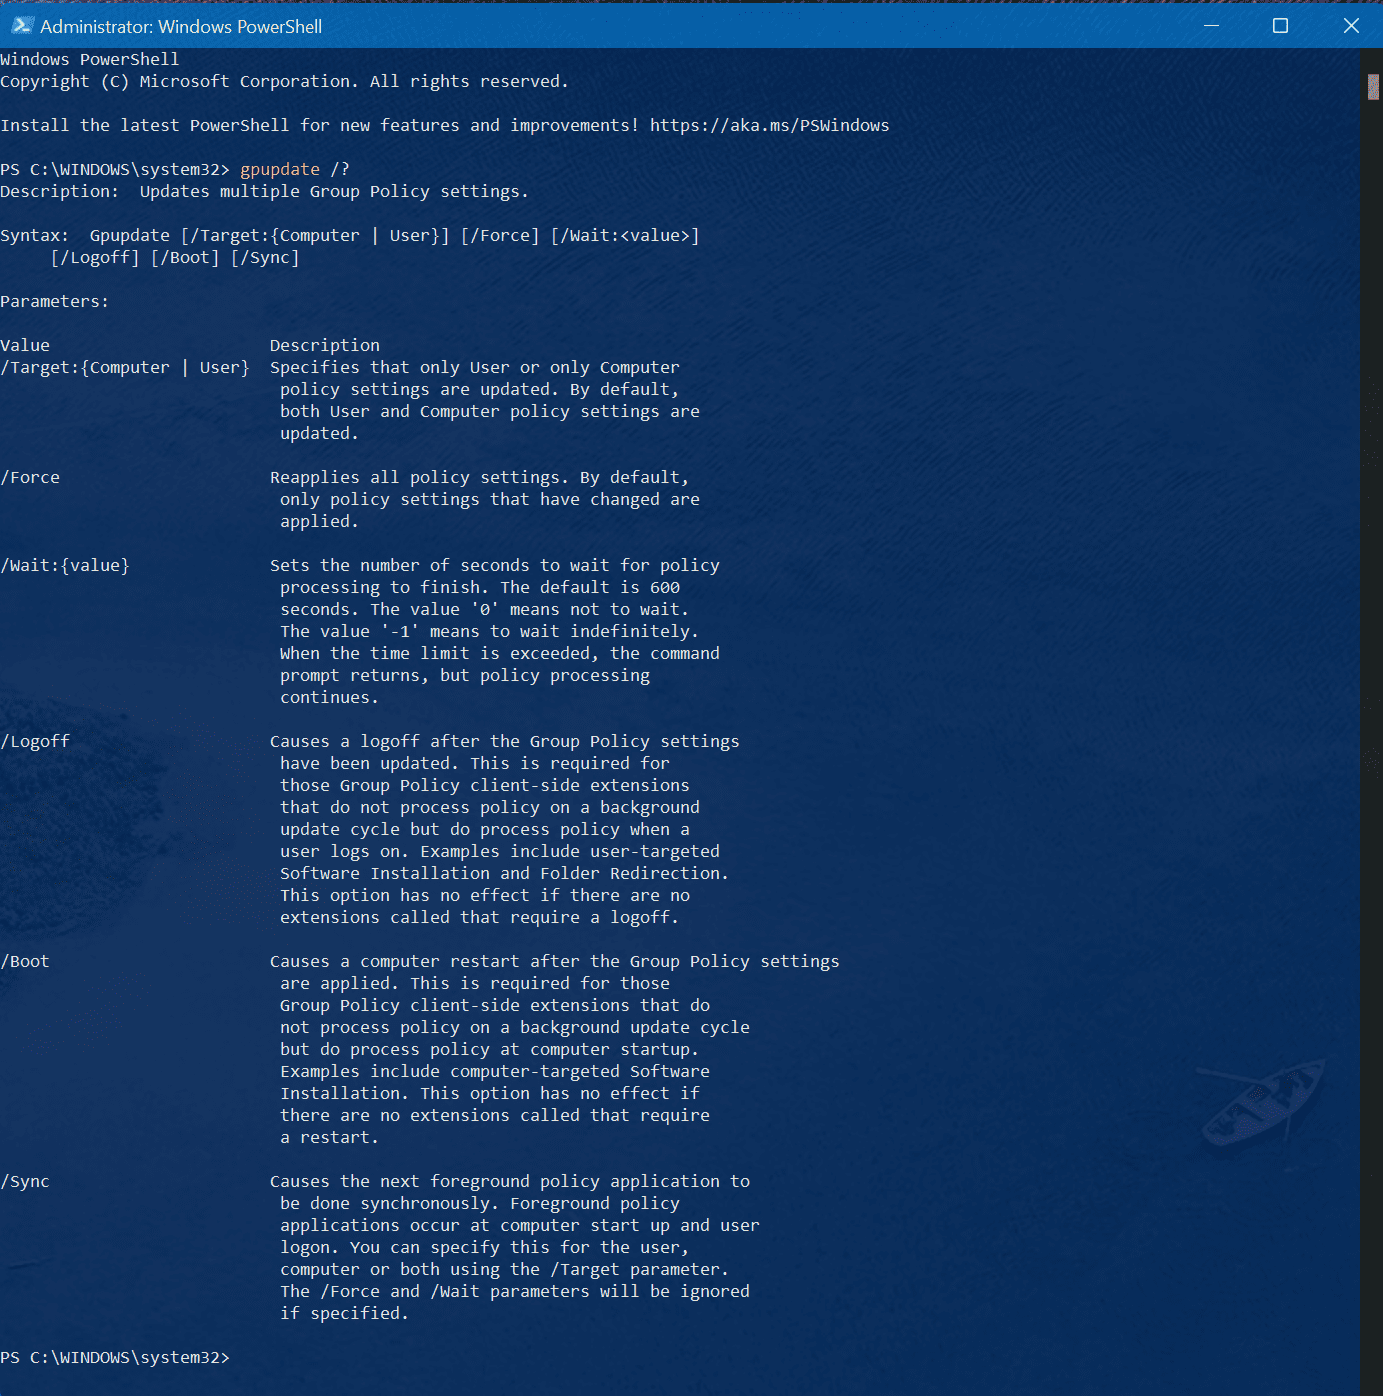The height and width of the screenshot is (1396, 1383).
Task: Click the 'Value' column header
Action: (25, 345)
